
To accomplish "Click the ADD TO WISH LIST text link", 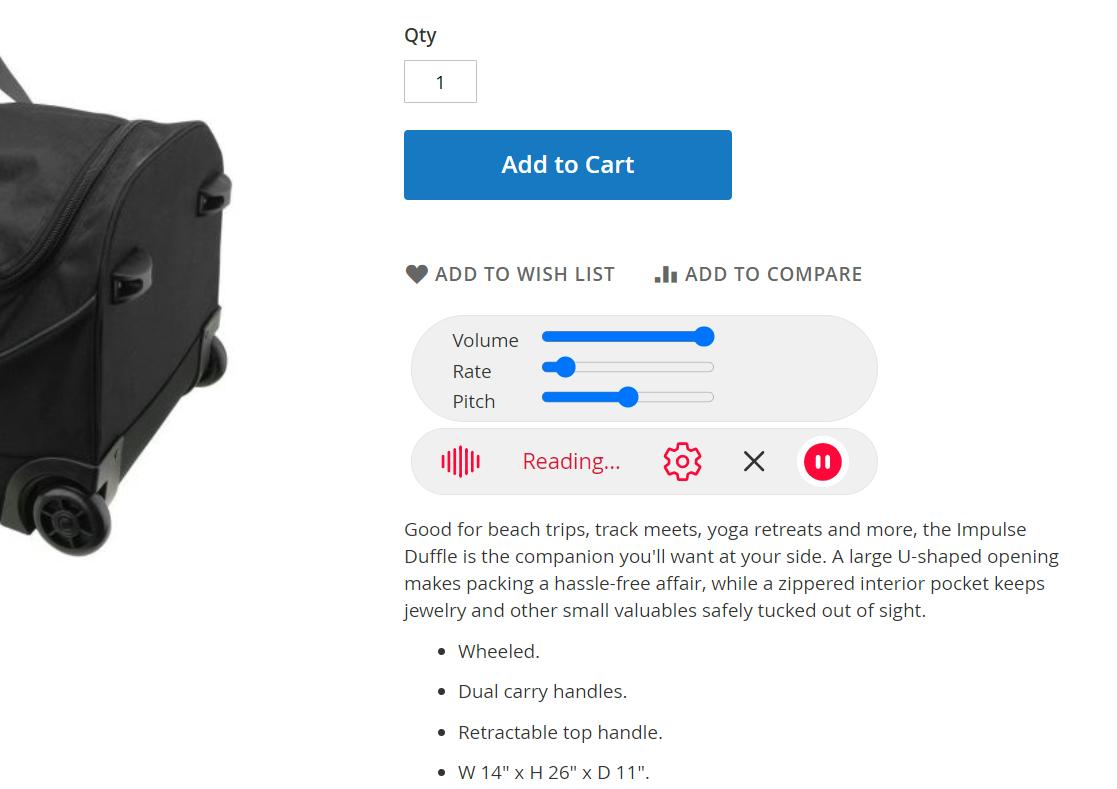I will pyautogui.click(x=524, y=274).
